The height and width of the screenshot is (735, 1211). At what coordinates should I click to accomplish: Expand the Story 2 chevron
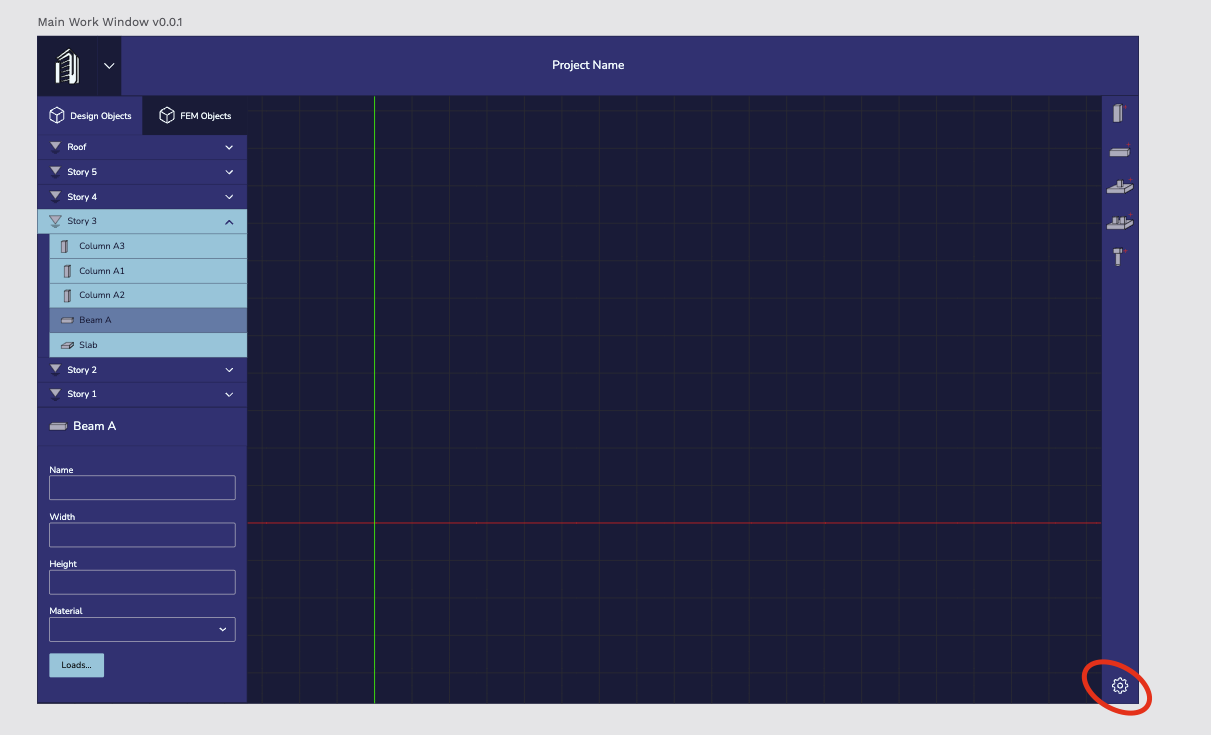tap(229, 370)
